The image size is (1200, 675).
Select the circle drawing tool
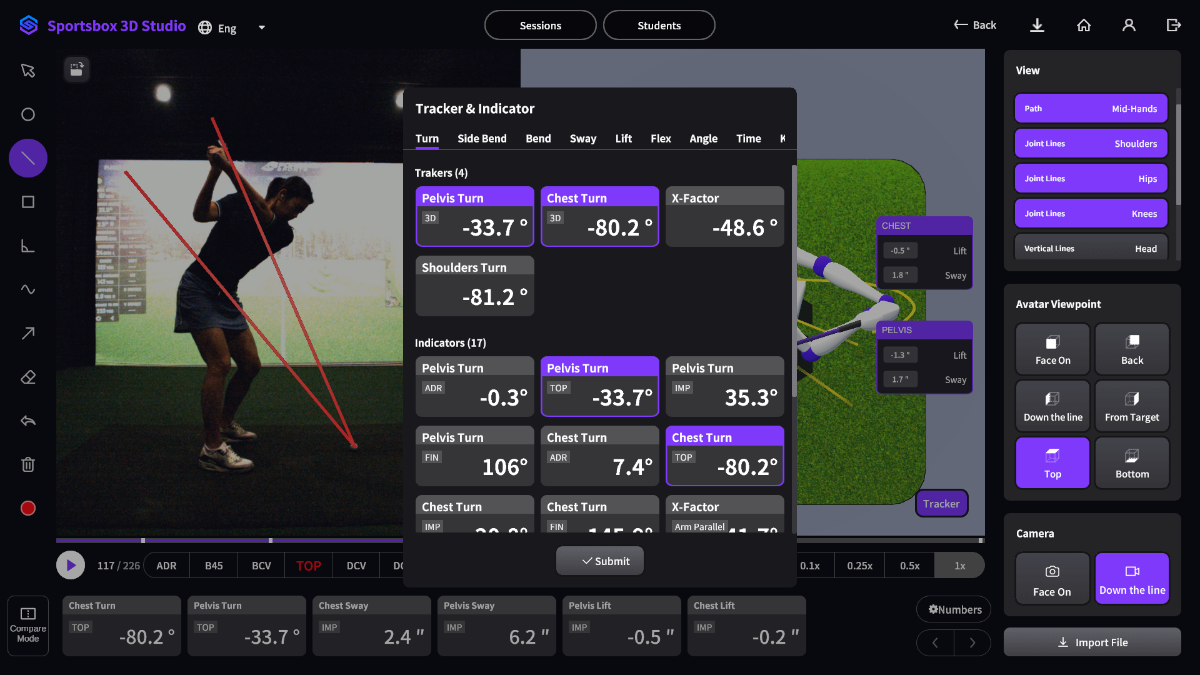point(28,114)
